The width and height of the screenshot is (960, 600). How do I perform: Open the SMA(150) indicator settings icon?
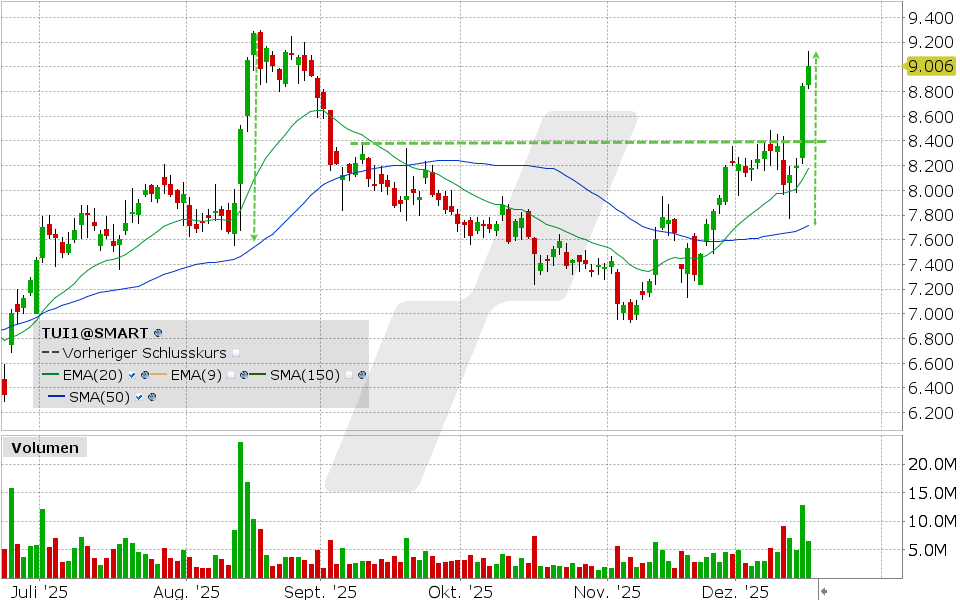(361, 376)
